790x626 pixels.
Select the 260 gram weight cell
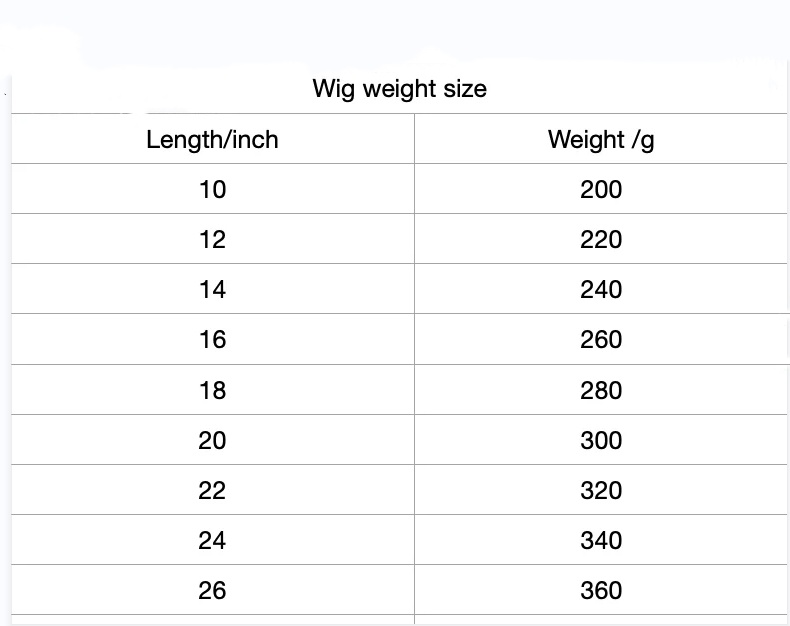point(601,340)
